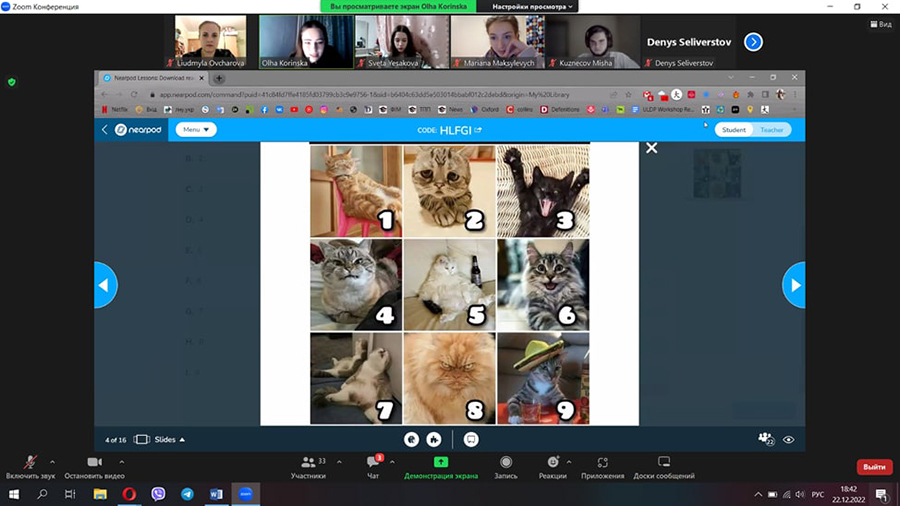The image size is (900, 506).
Task: Open Настройки просмотра view options dropdown
Action: click(x=532, y=6)
